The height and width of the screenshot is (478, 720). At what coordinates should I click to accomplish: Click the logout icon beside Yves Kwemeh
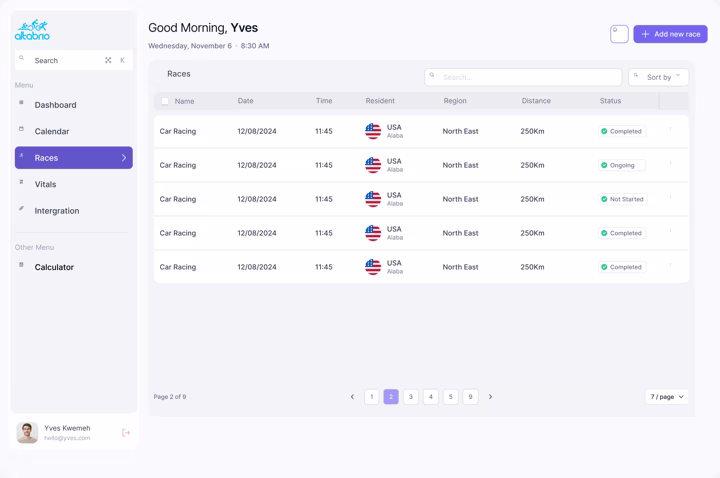pos(126,433)
